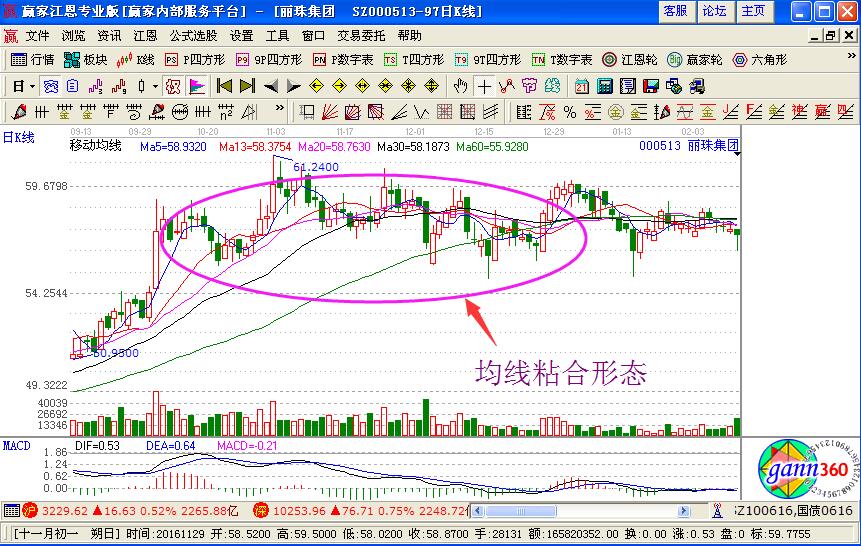861x546 pixels.
Task: Toggle the crosshair cursor tool
Action: (x=484, y=86)
